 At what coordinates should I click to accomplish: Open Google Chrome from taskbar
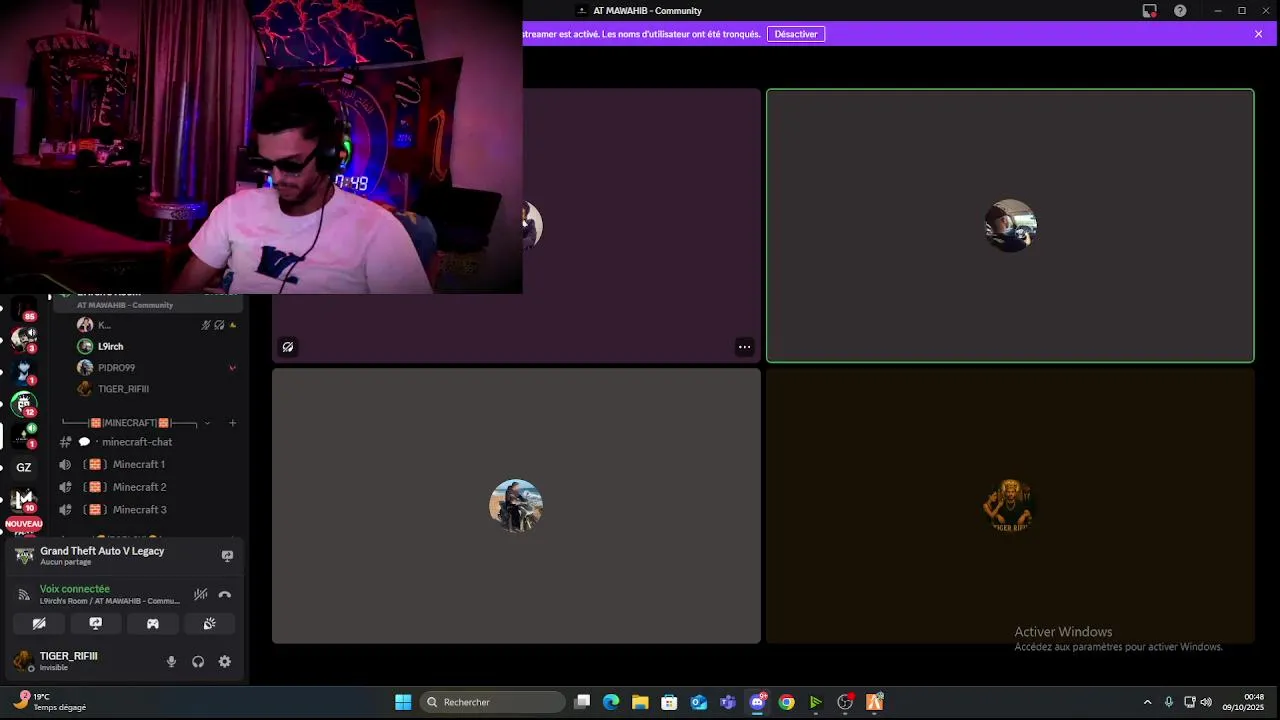(x=786, y=702)
